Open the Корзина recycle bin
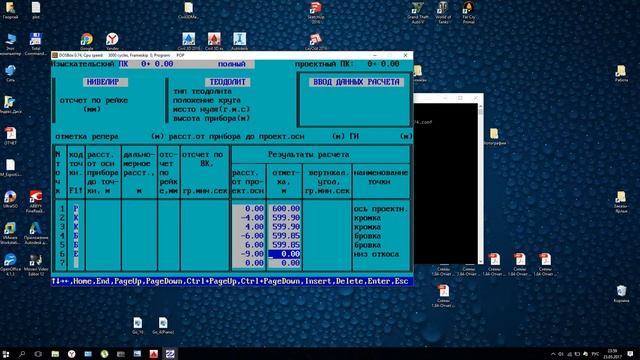640x360 pixels. coord(621,293)
